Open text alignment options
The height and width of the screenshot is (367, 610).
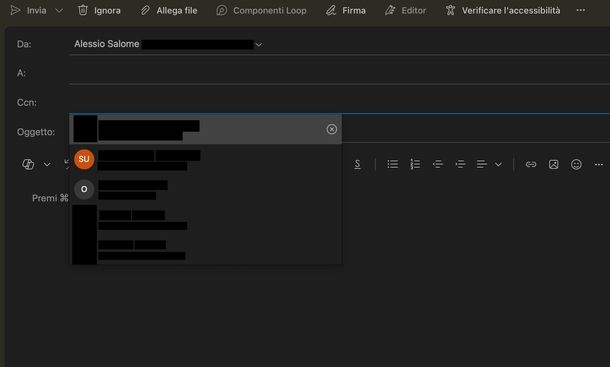tap(482, 164)
